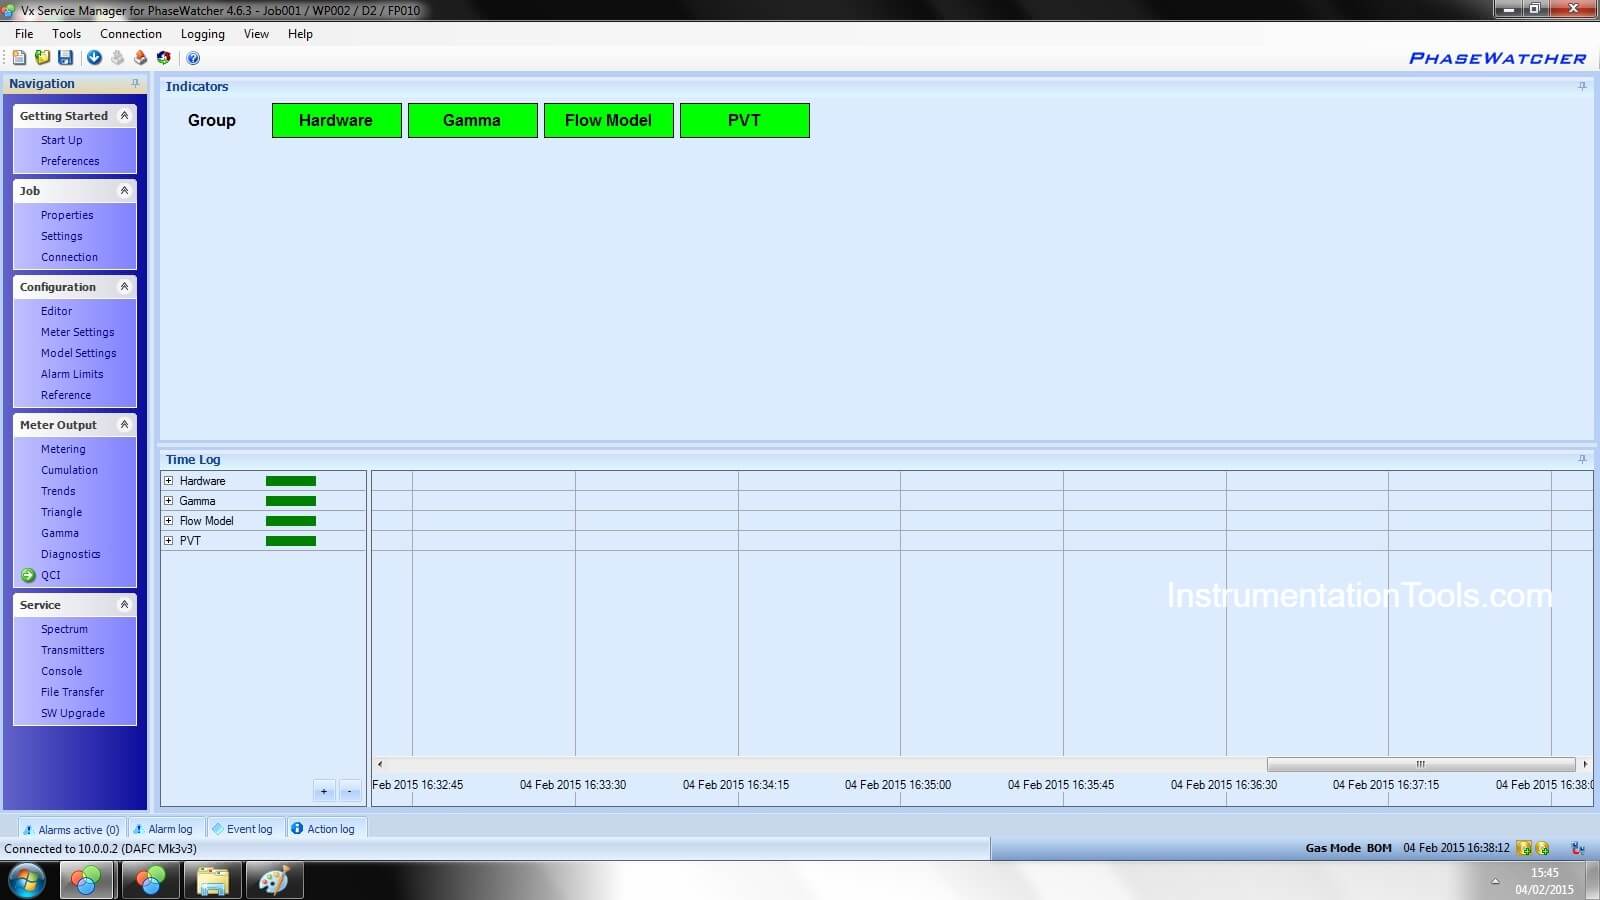Open the Connection menu
Image resolution: width=1600 pixels, height=900 pixels.
pyautogui.click(x=130, y=34)
